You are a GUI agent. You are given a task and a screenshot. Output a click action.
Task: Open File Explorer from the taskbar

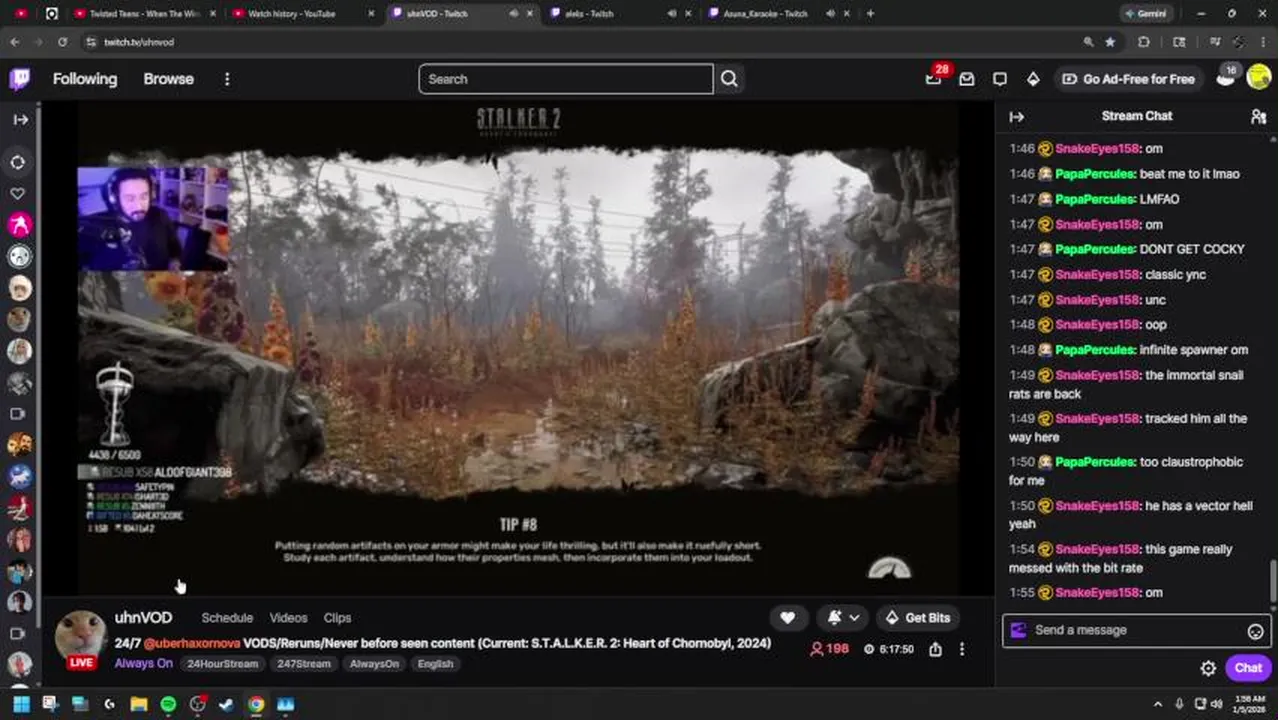pyautogui.click(x=138, y=704)
